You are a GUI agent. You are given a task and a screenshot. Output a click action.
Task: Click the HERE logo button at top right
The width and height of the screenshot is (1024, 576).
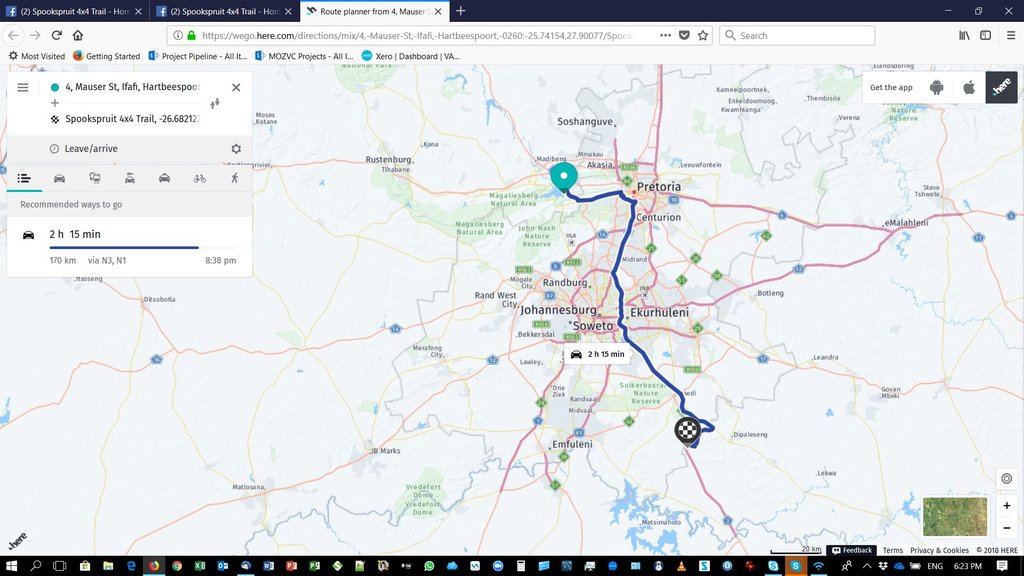click(x=1001, y=88)
